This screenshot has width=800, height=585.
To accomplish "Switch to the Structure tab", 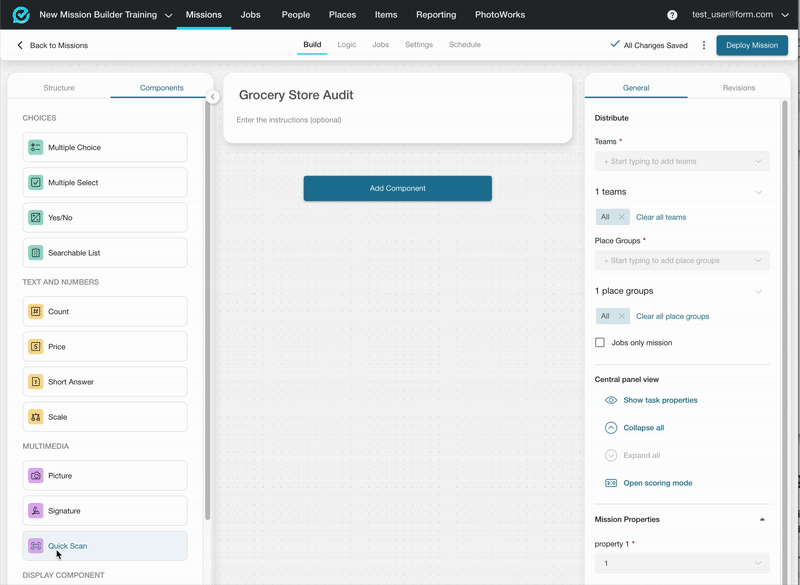I will [59, 88].
